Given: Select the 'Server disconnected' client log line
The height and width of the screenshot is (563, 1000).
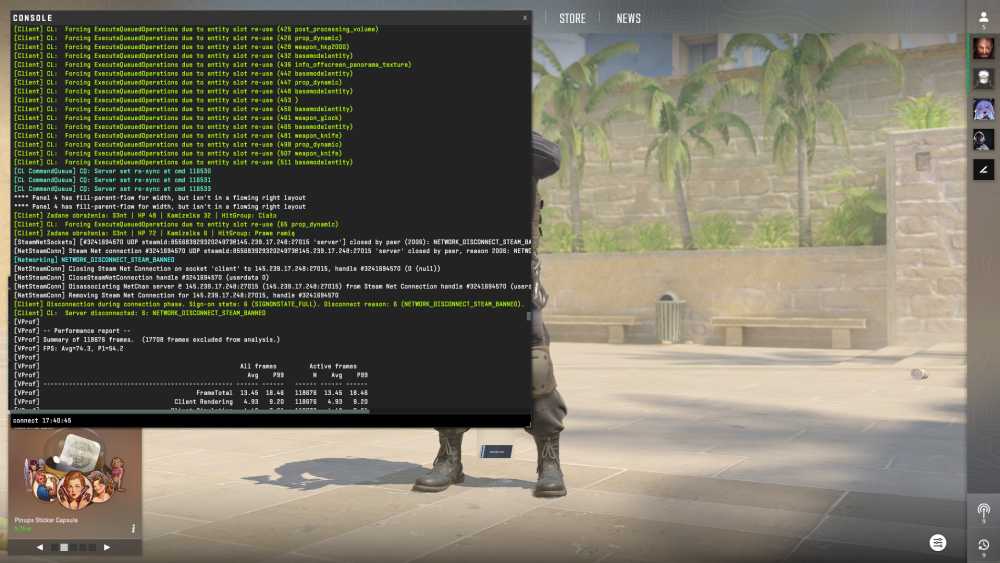Looking at the screenshot, I should coord(140,313).
